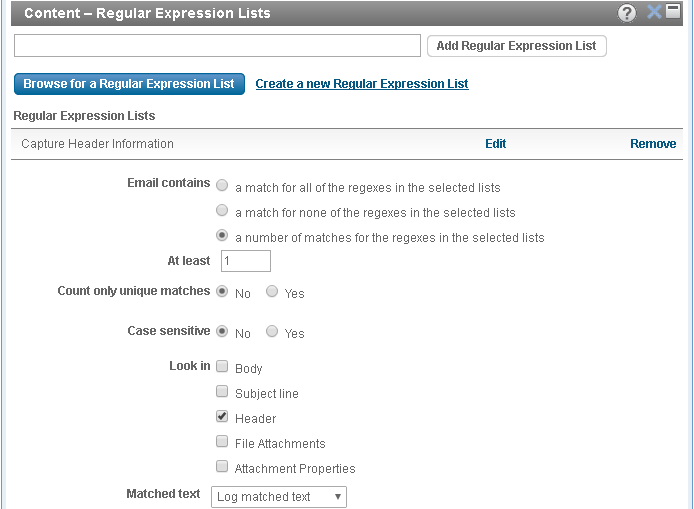This screenshot has width=694, height=509.
Task: Select match for none of the regexes
Action: (x=222, y=211)
